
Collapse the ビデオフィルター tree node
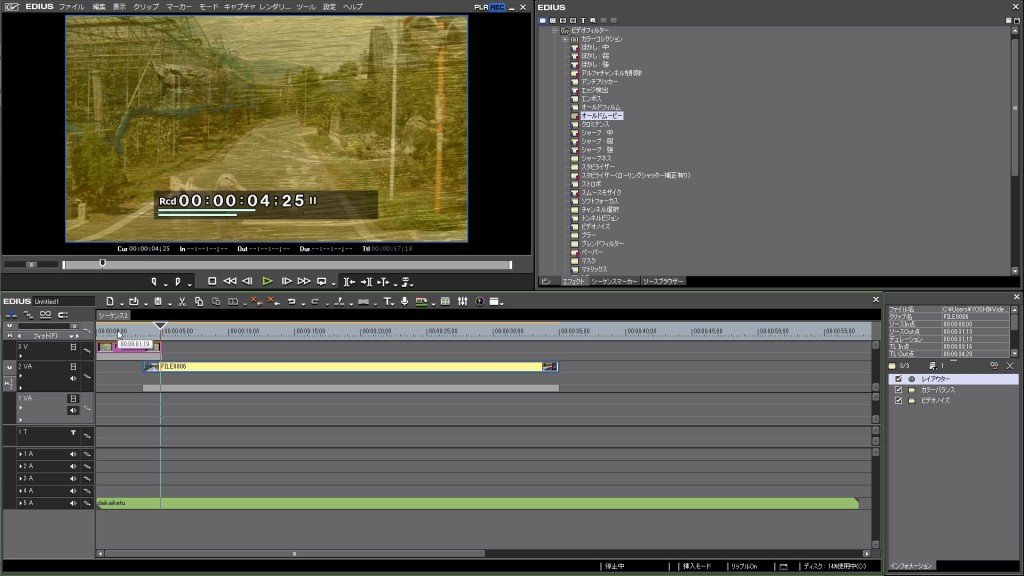554,31
